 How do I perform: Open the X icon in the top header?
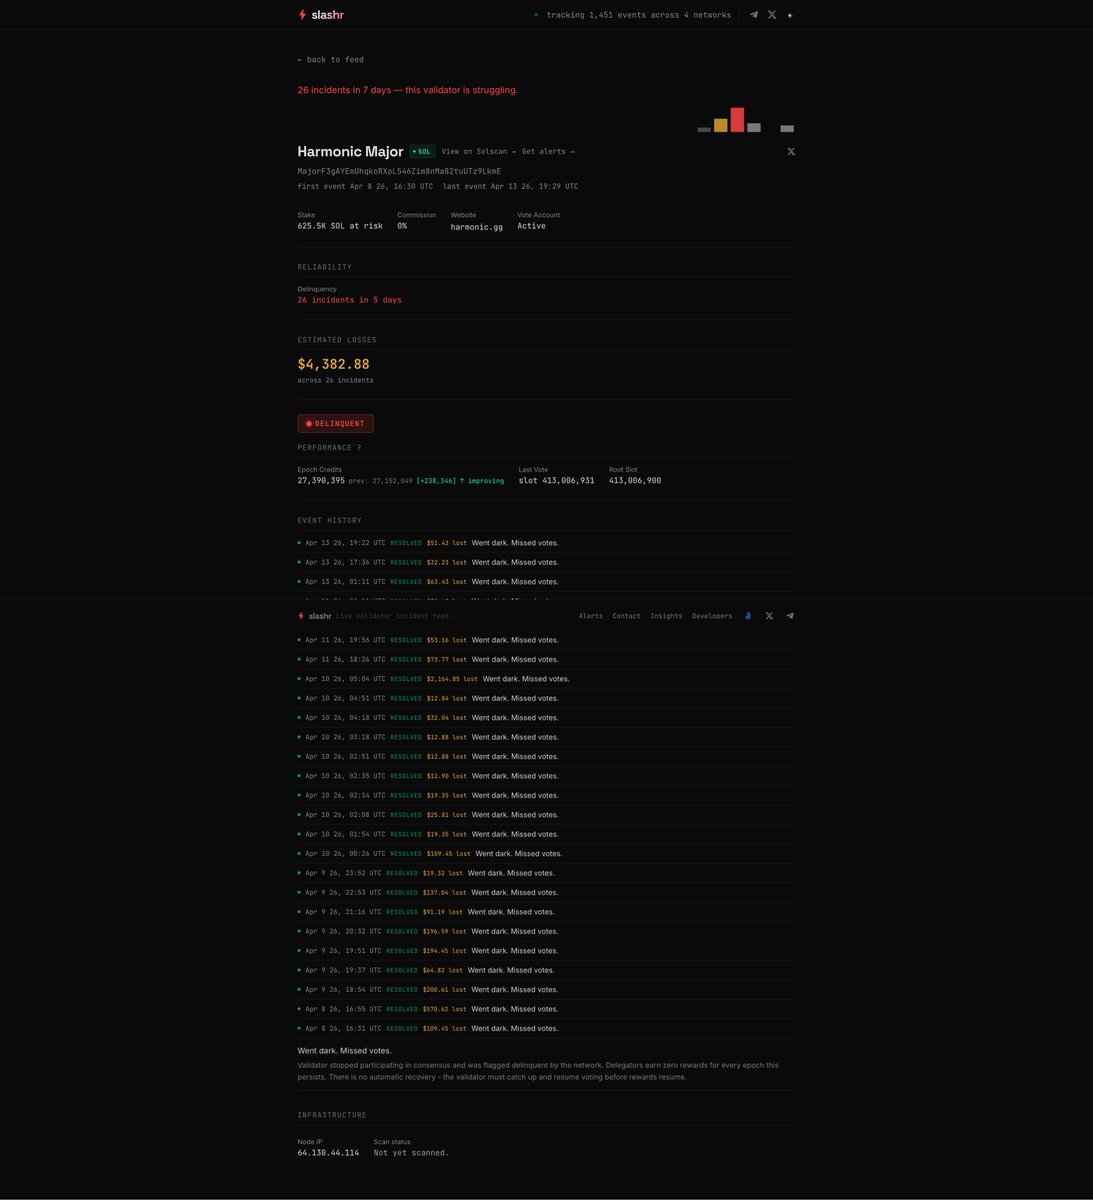click(x=772, y=15)
